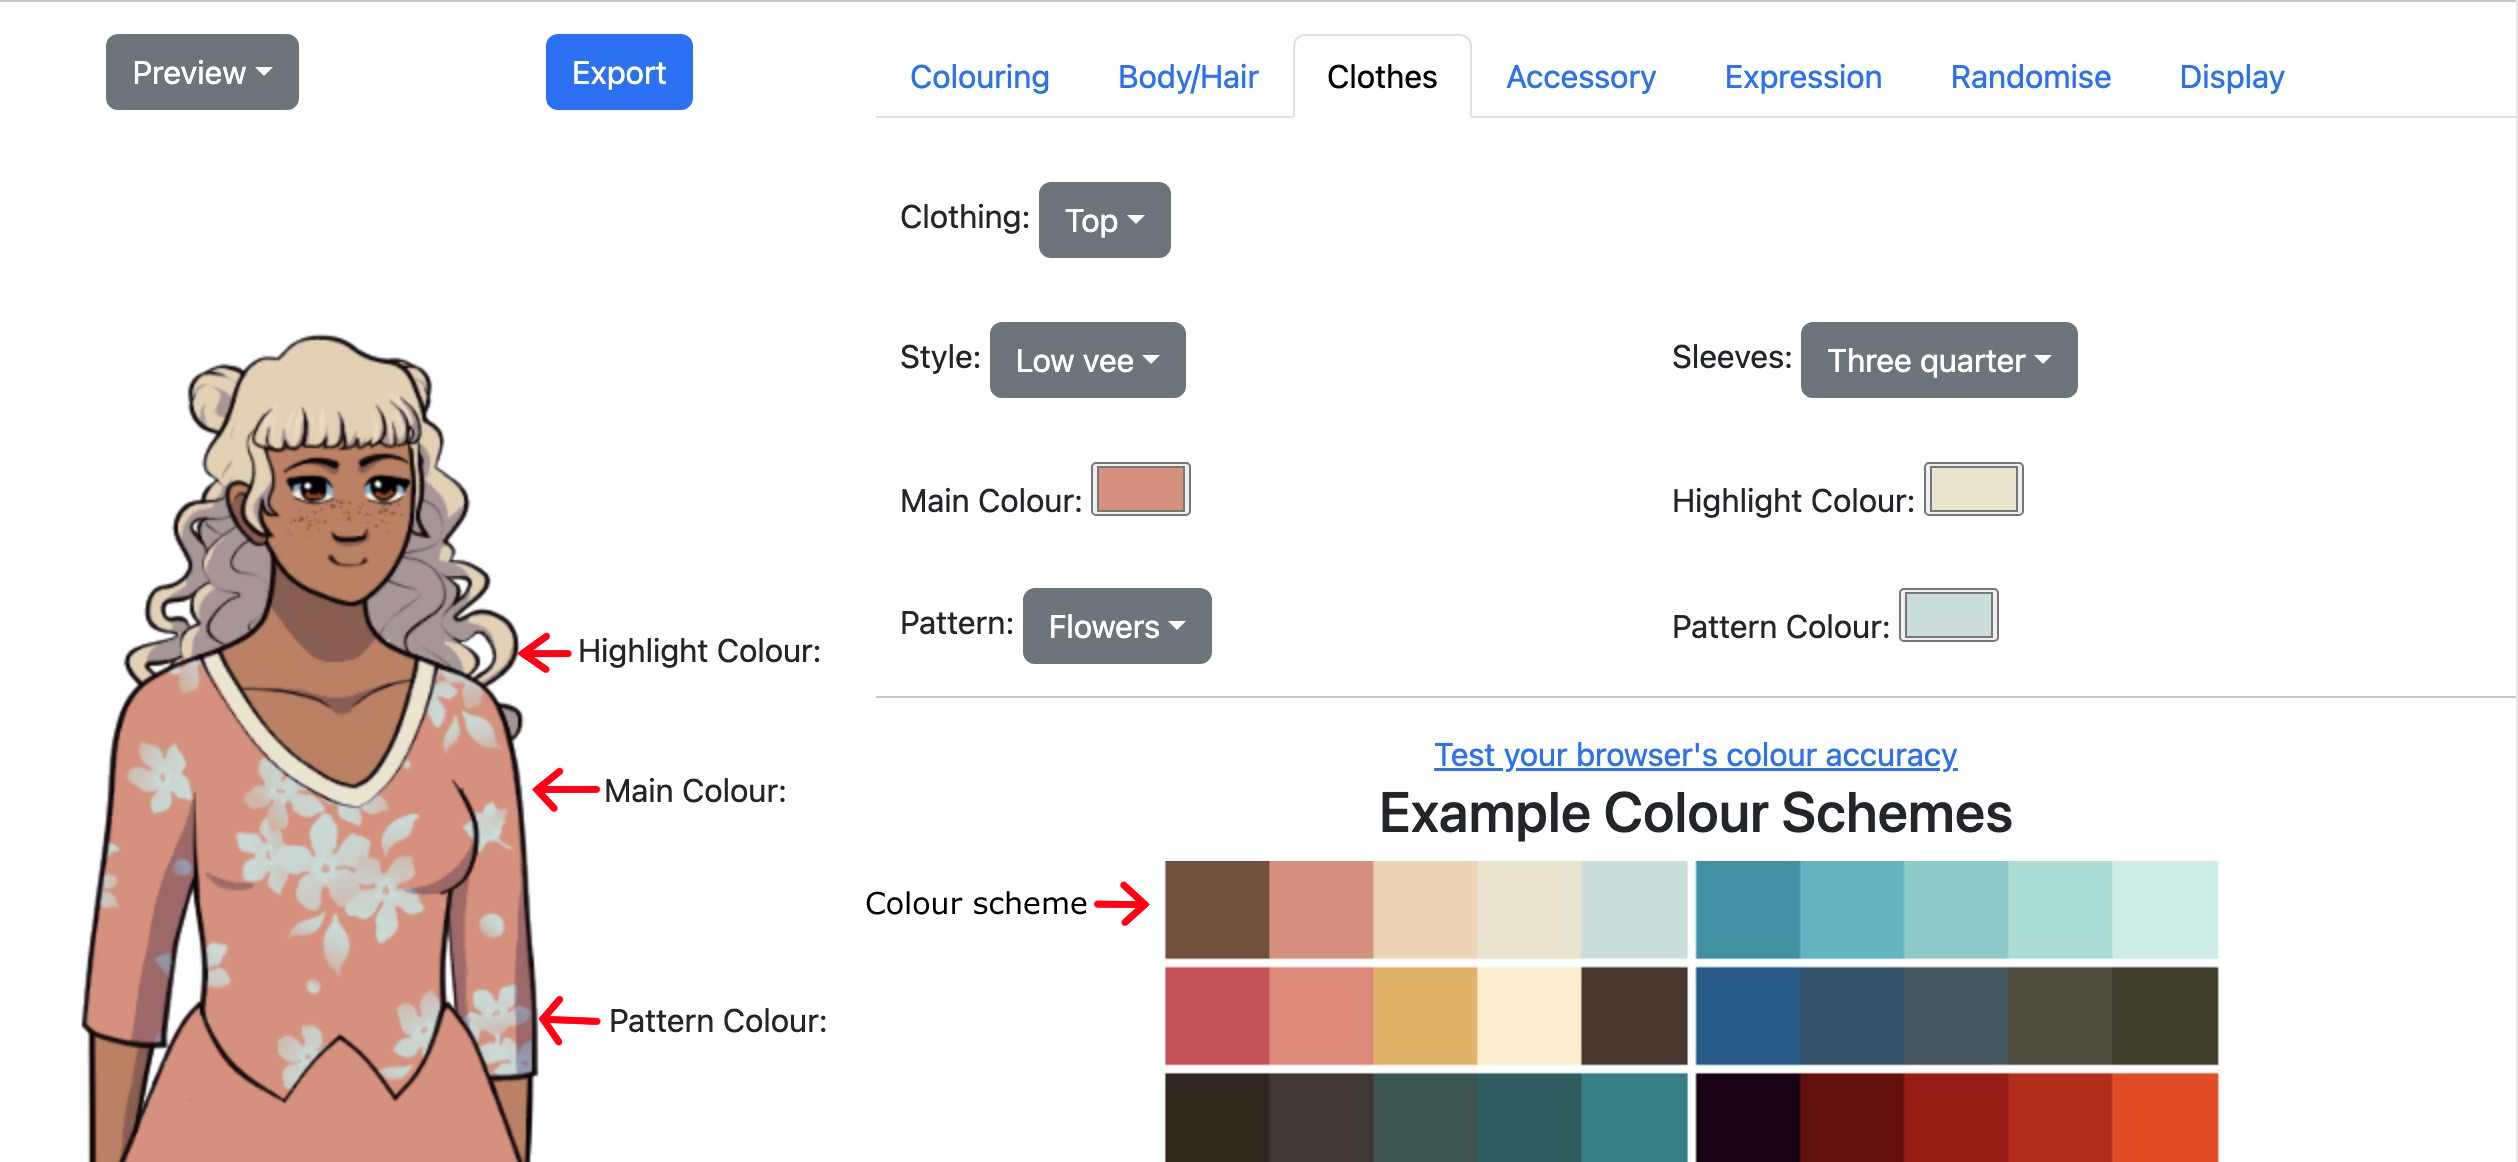Pick the brown swatch in first colour scheme
The width and height of the screenshot is (2518, 1162).
(x=1217, y=909)
